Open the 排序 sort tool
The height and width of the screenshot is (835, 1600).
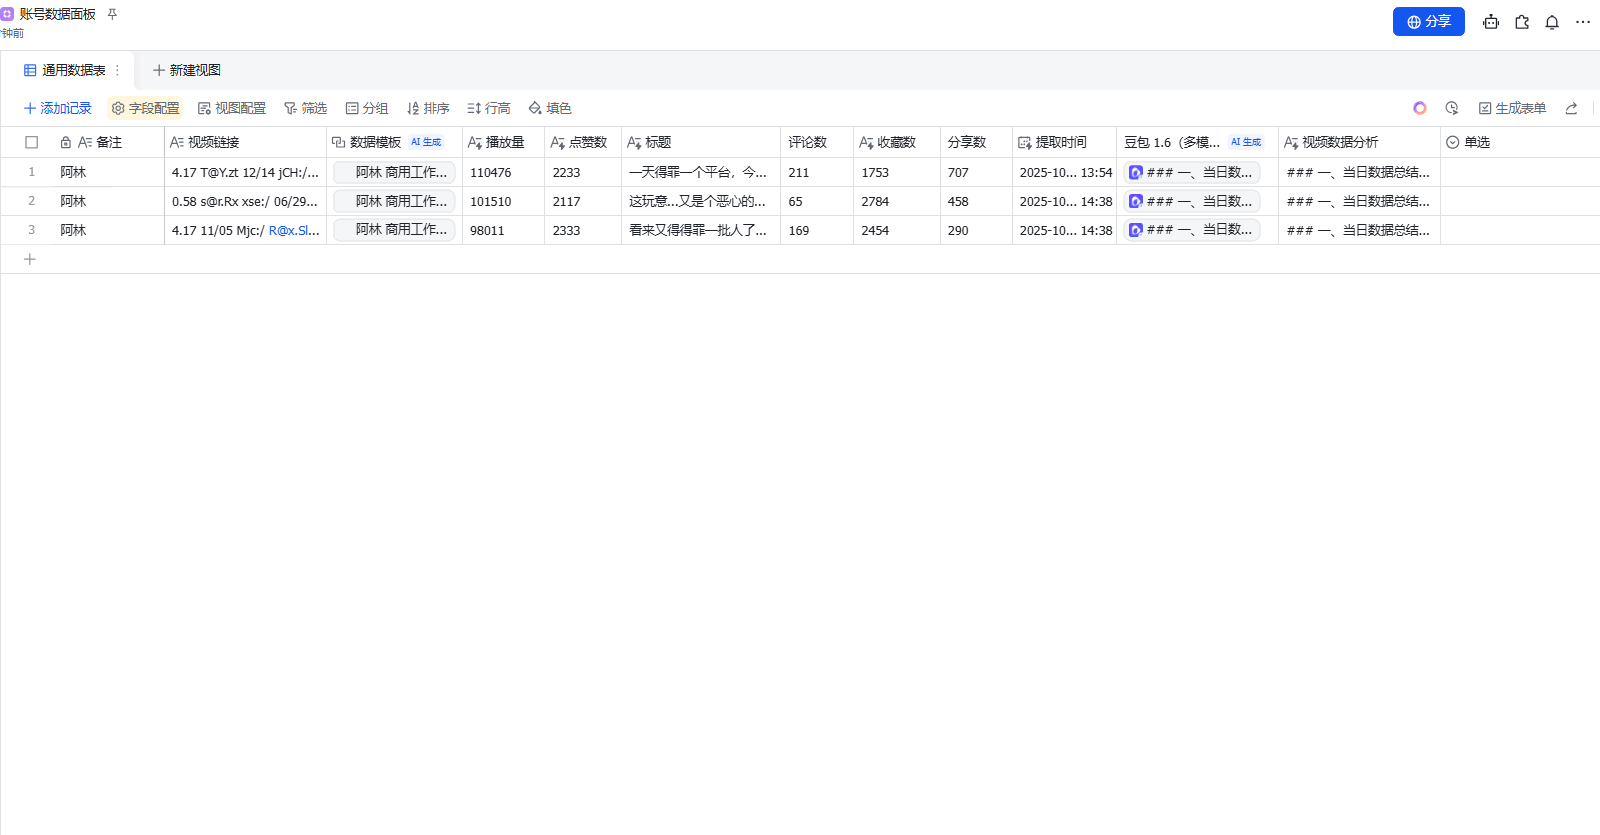(x=428, y=108)
